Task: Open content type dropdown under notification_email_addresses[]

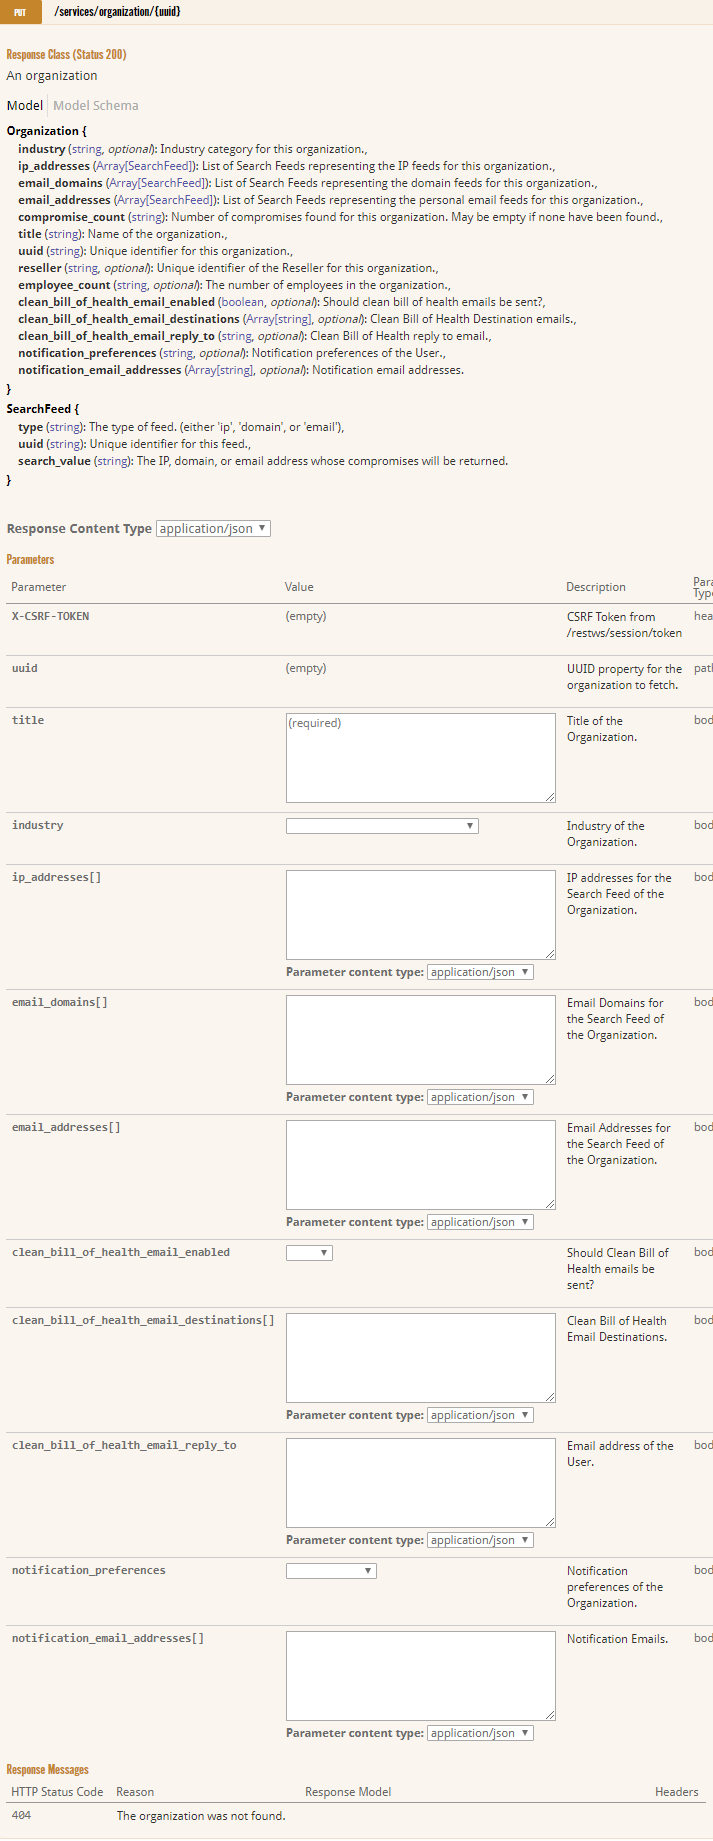Action: (480, 1733)
